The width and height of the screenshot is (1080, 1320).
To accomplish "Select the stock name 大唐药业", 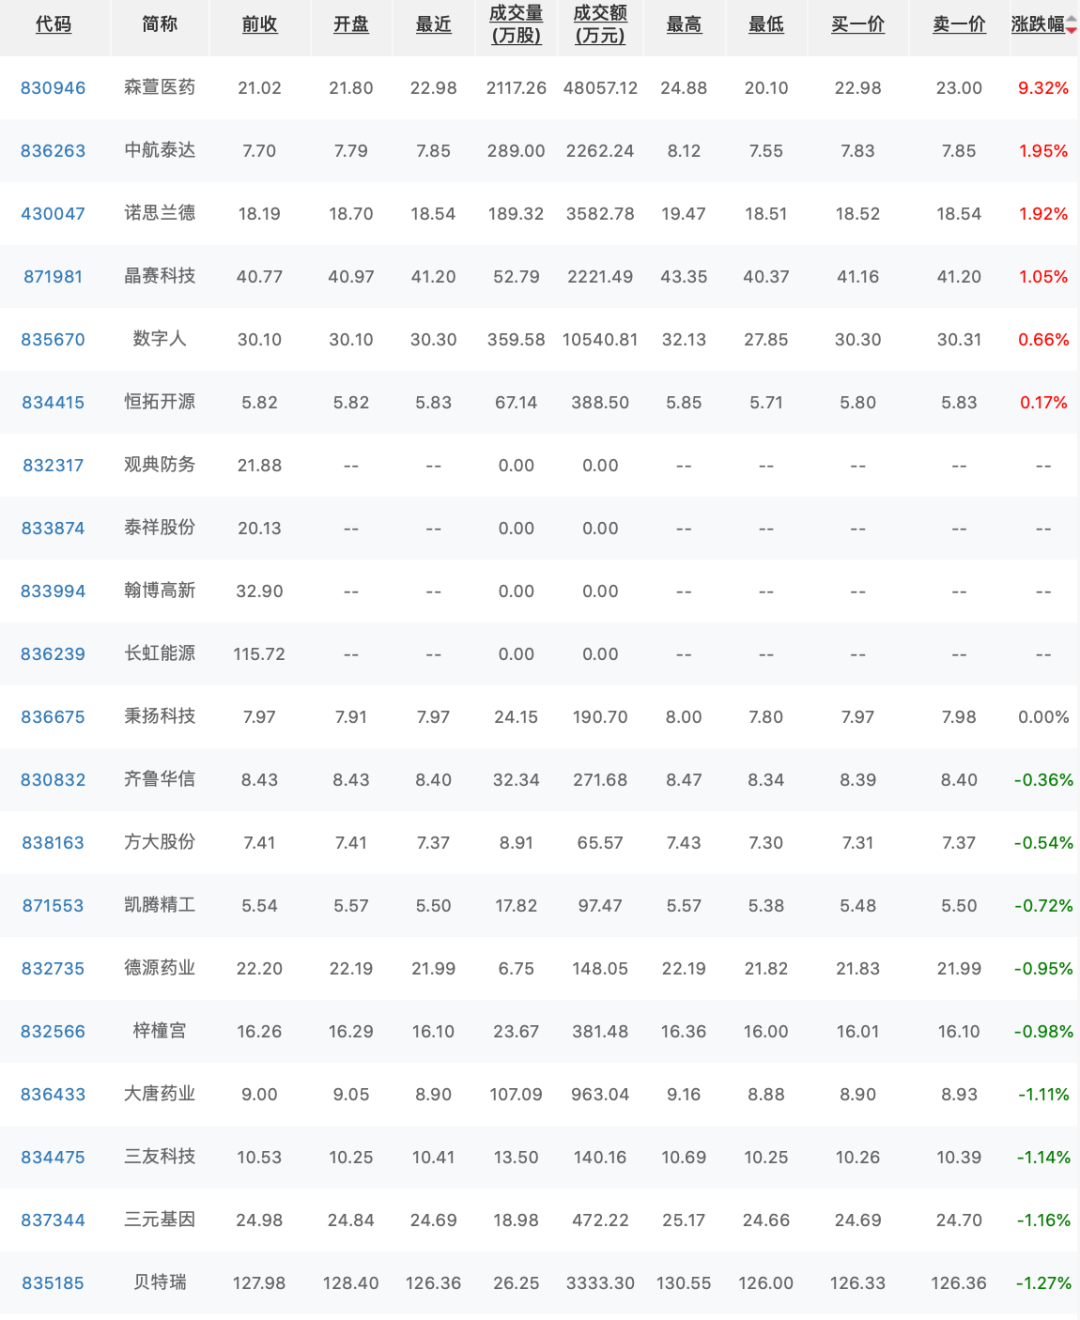I will pos(160,1095).
